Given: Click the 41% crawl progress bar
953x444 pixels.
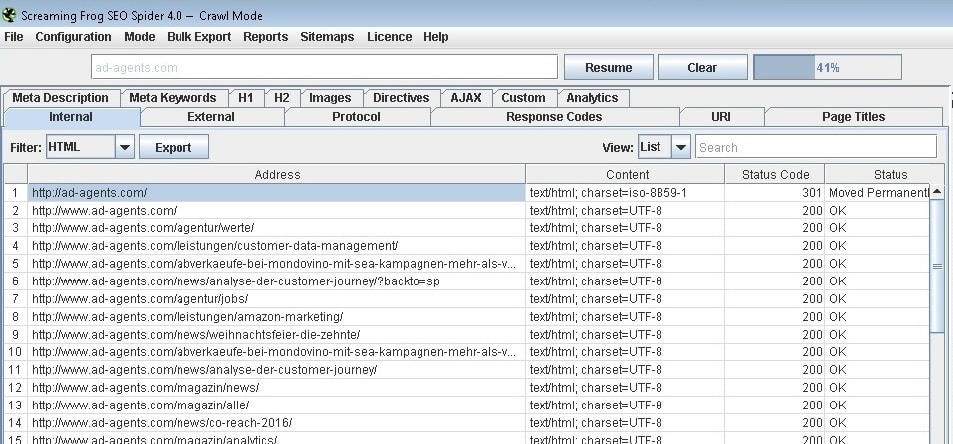Looking at the screenshot, I should pyautogui.click(x=827, y=67).
